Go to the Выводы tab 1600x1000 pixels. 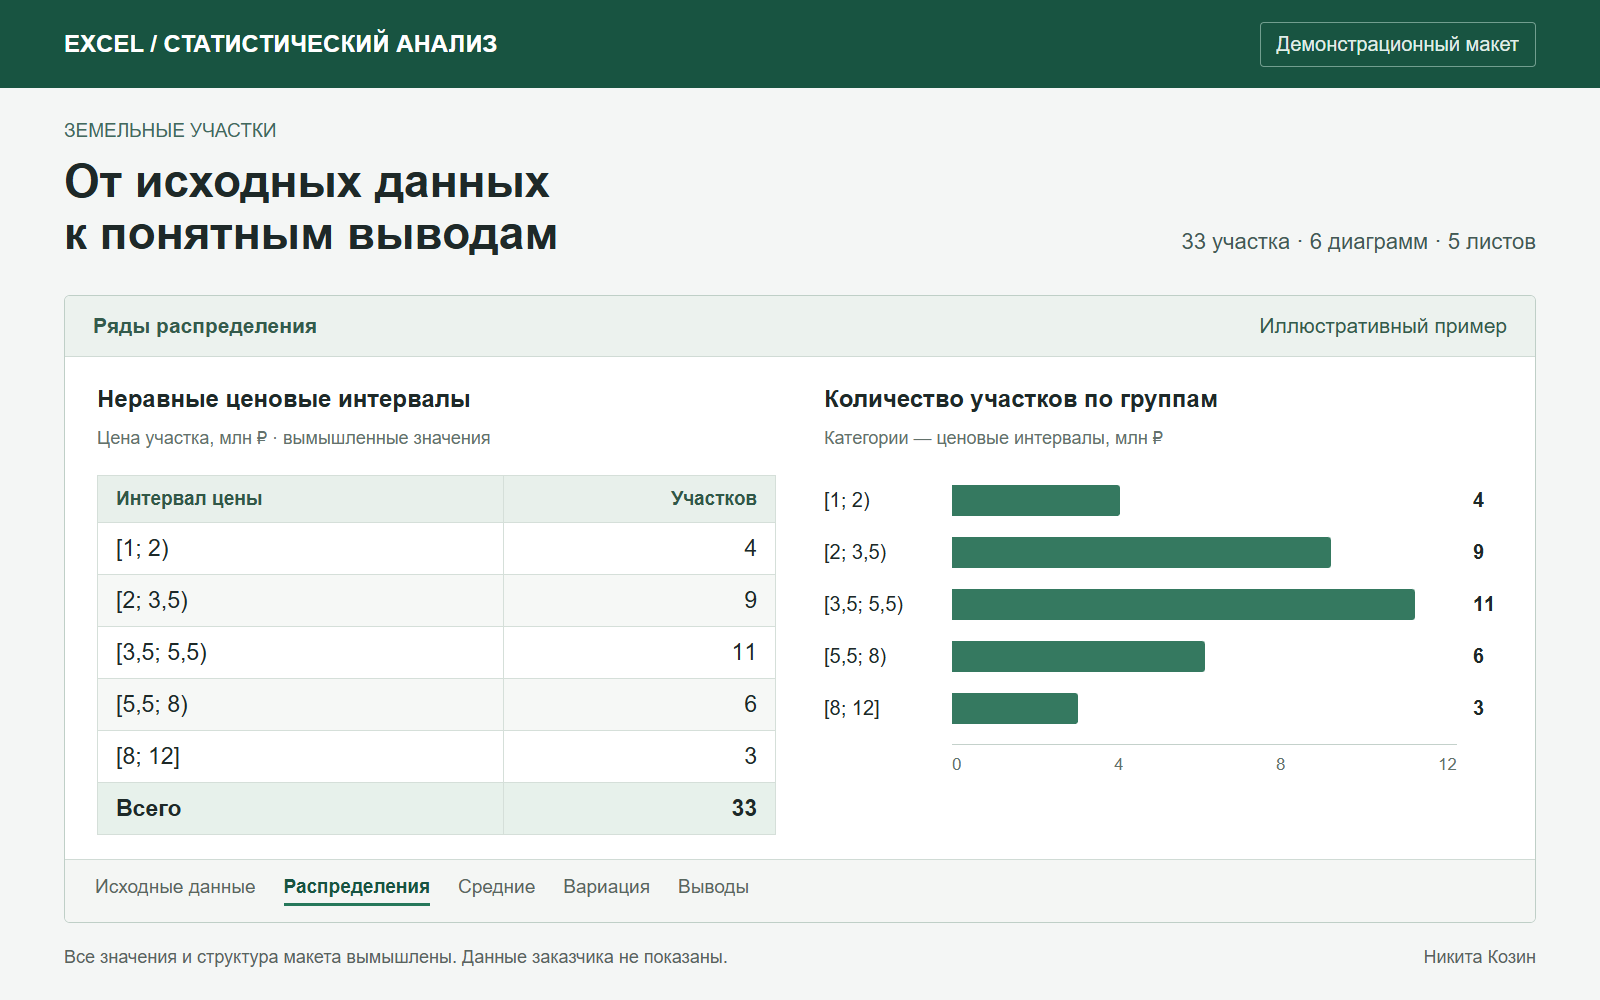coord(713,887)
